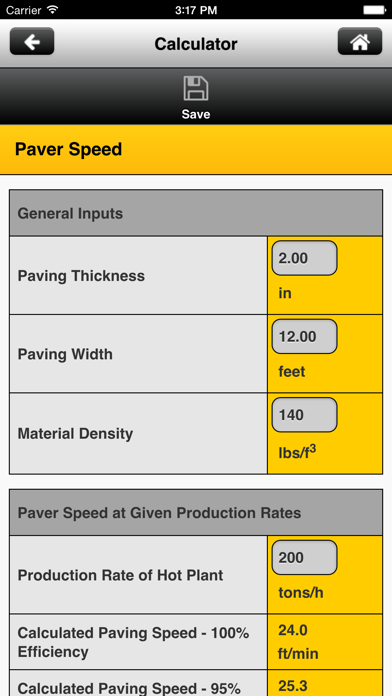392x696 pixels.
Task: Tap Paver Speed at Given Production Rates header
Action: (x=196, y=513)
